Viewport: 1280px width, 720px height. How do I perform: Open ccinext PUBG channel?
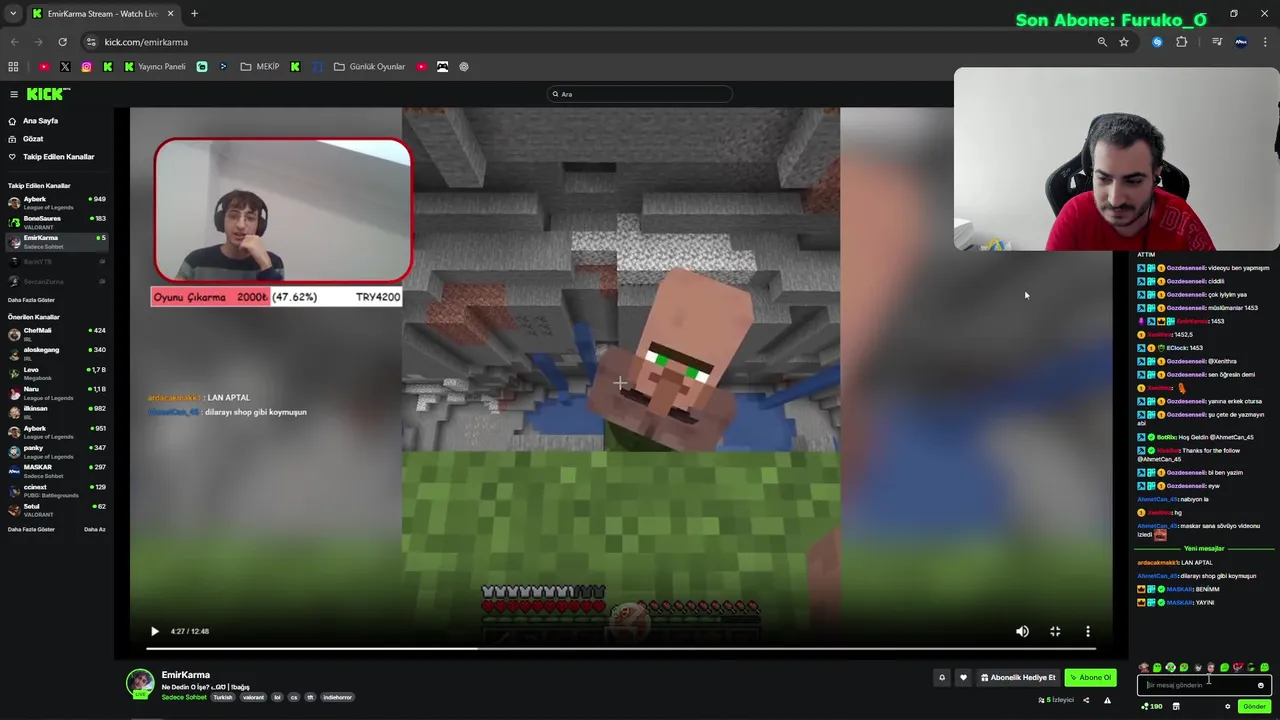pyautogui.click(x=56, y=490)
